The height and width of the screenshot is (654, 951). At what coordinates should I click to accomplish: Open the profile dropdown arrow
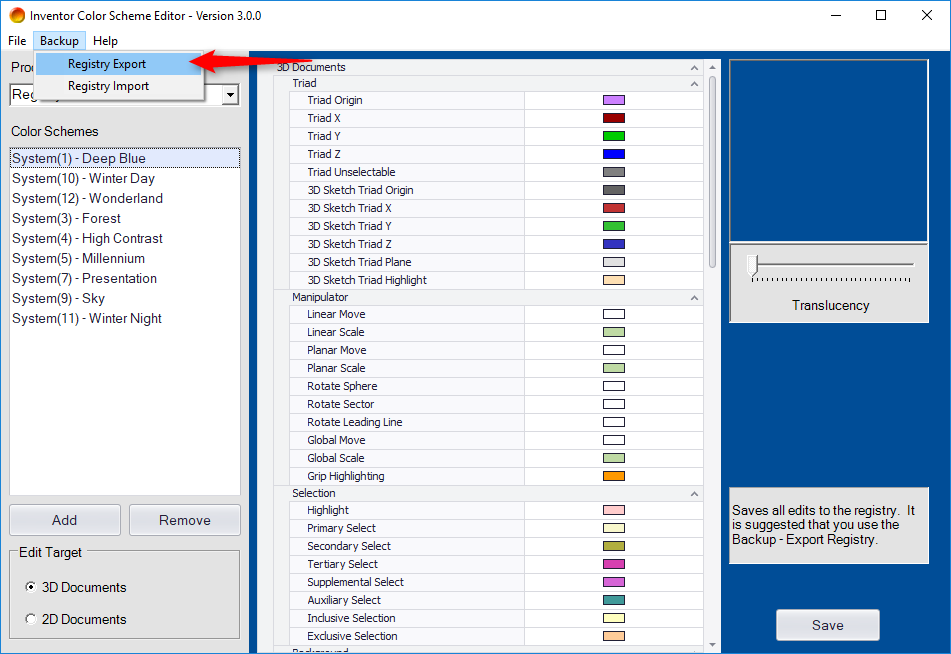click(x=230, y=95)
